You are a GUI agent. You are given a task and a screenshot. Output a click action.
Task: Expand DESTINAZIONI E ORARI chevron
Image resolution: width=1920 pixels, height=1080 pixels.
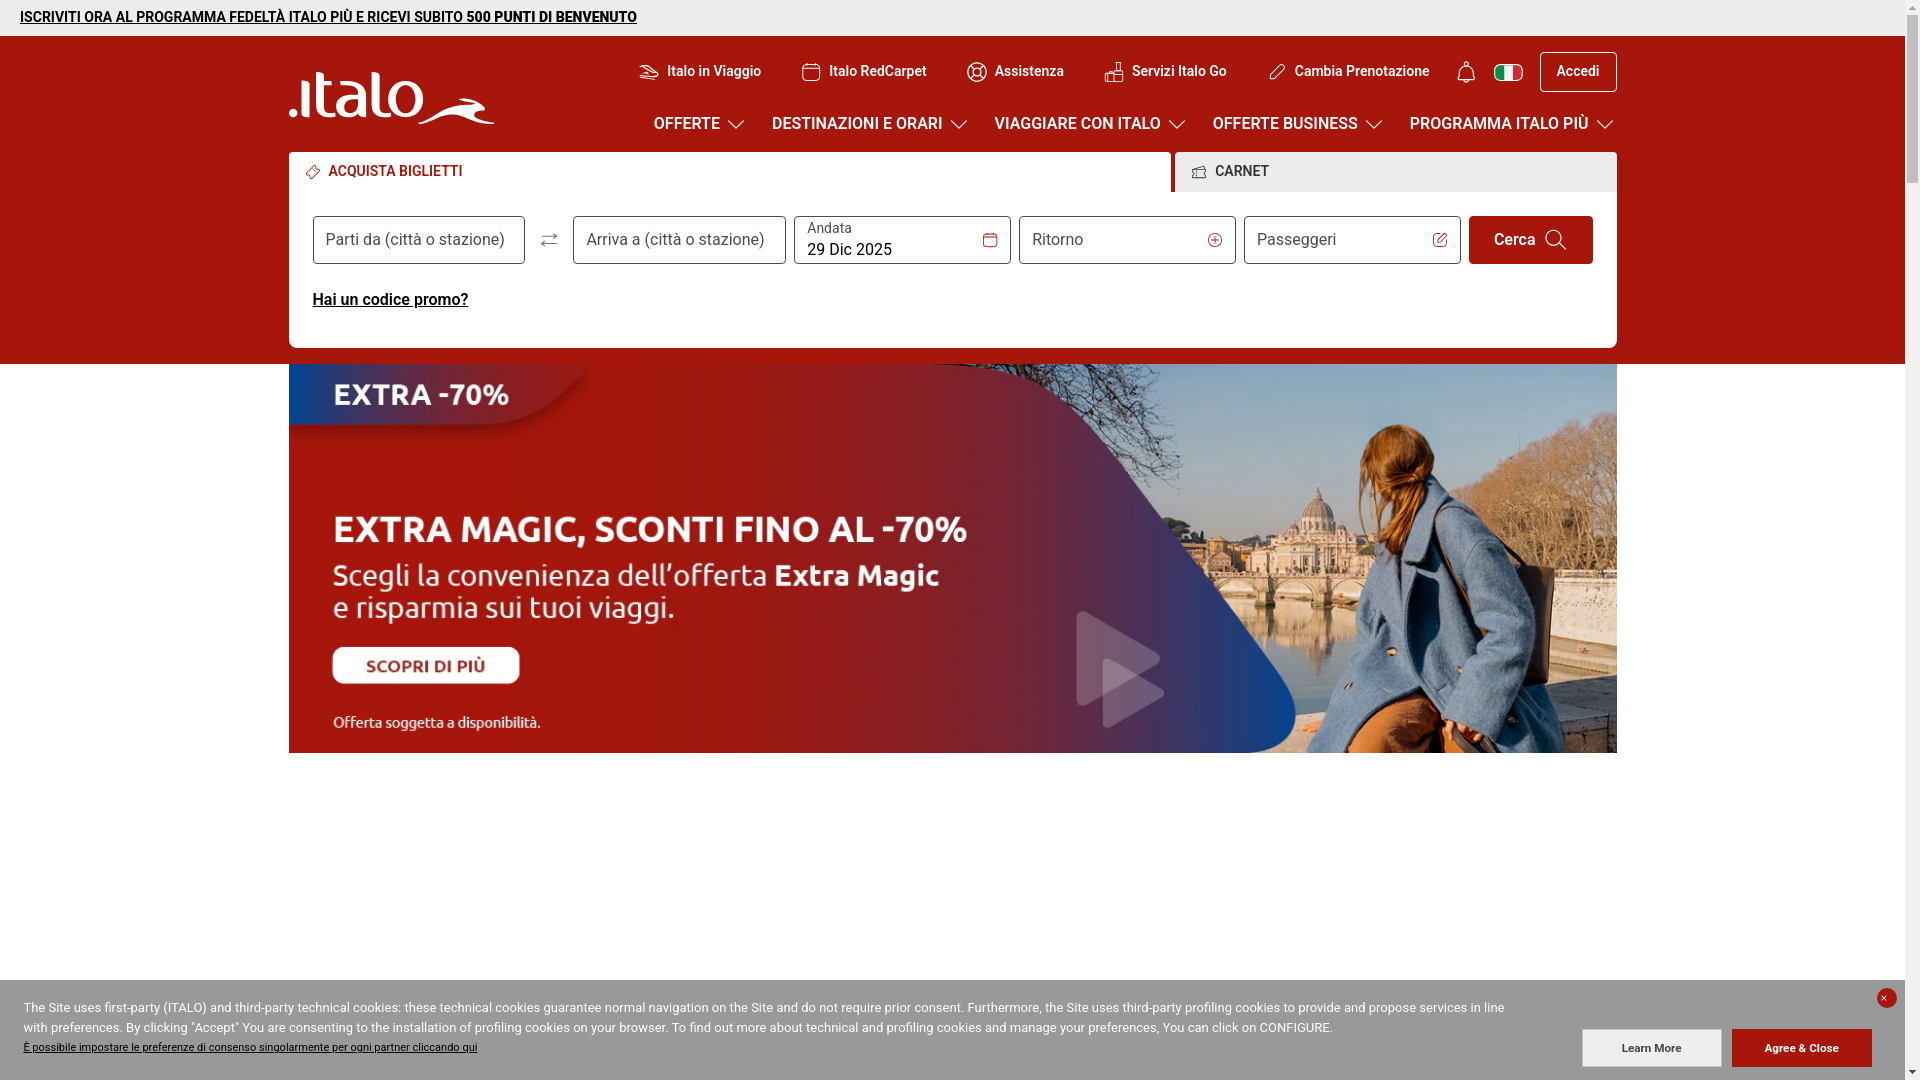coord(959,124)
